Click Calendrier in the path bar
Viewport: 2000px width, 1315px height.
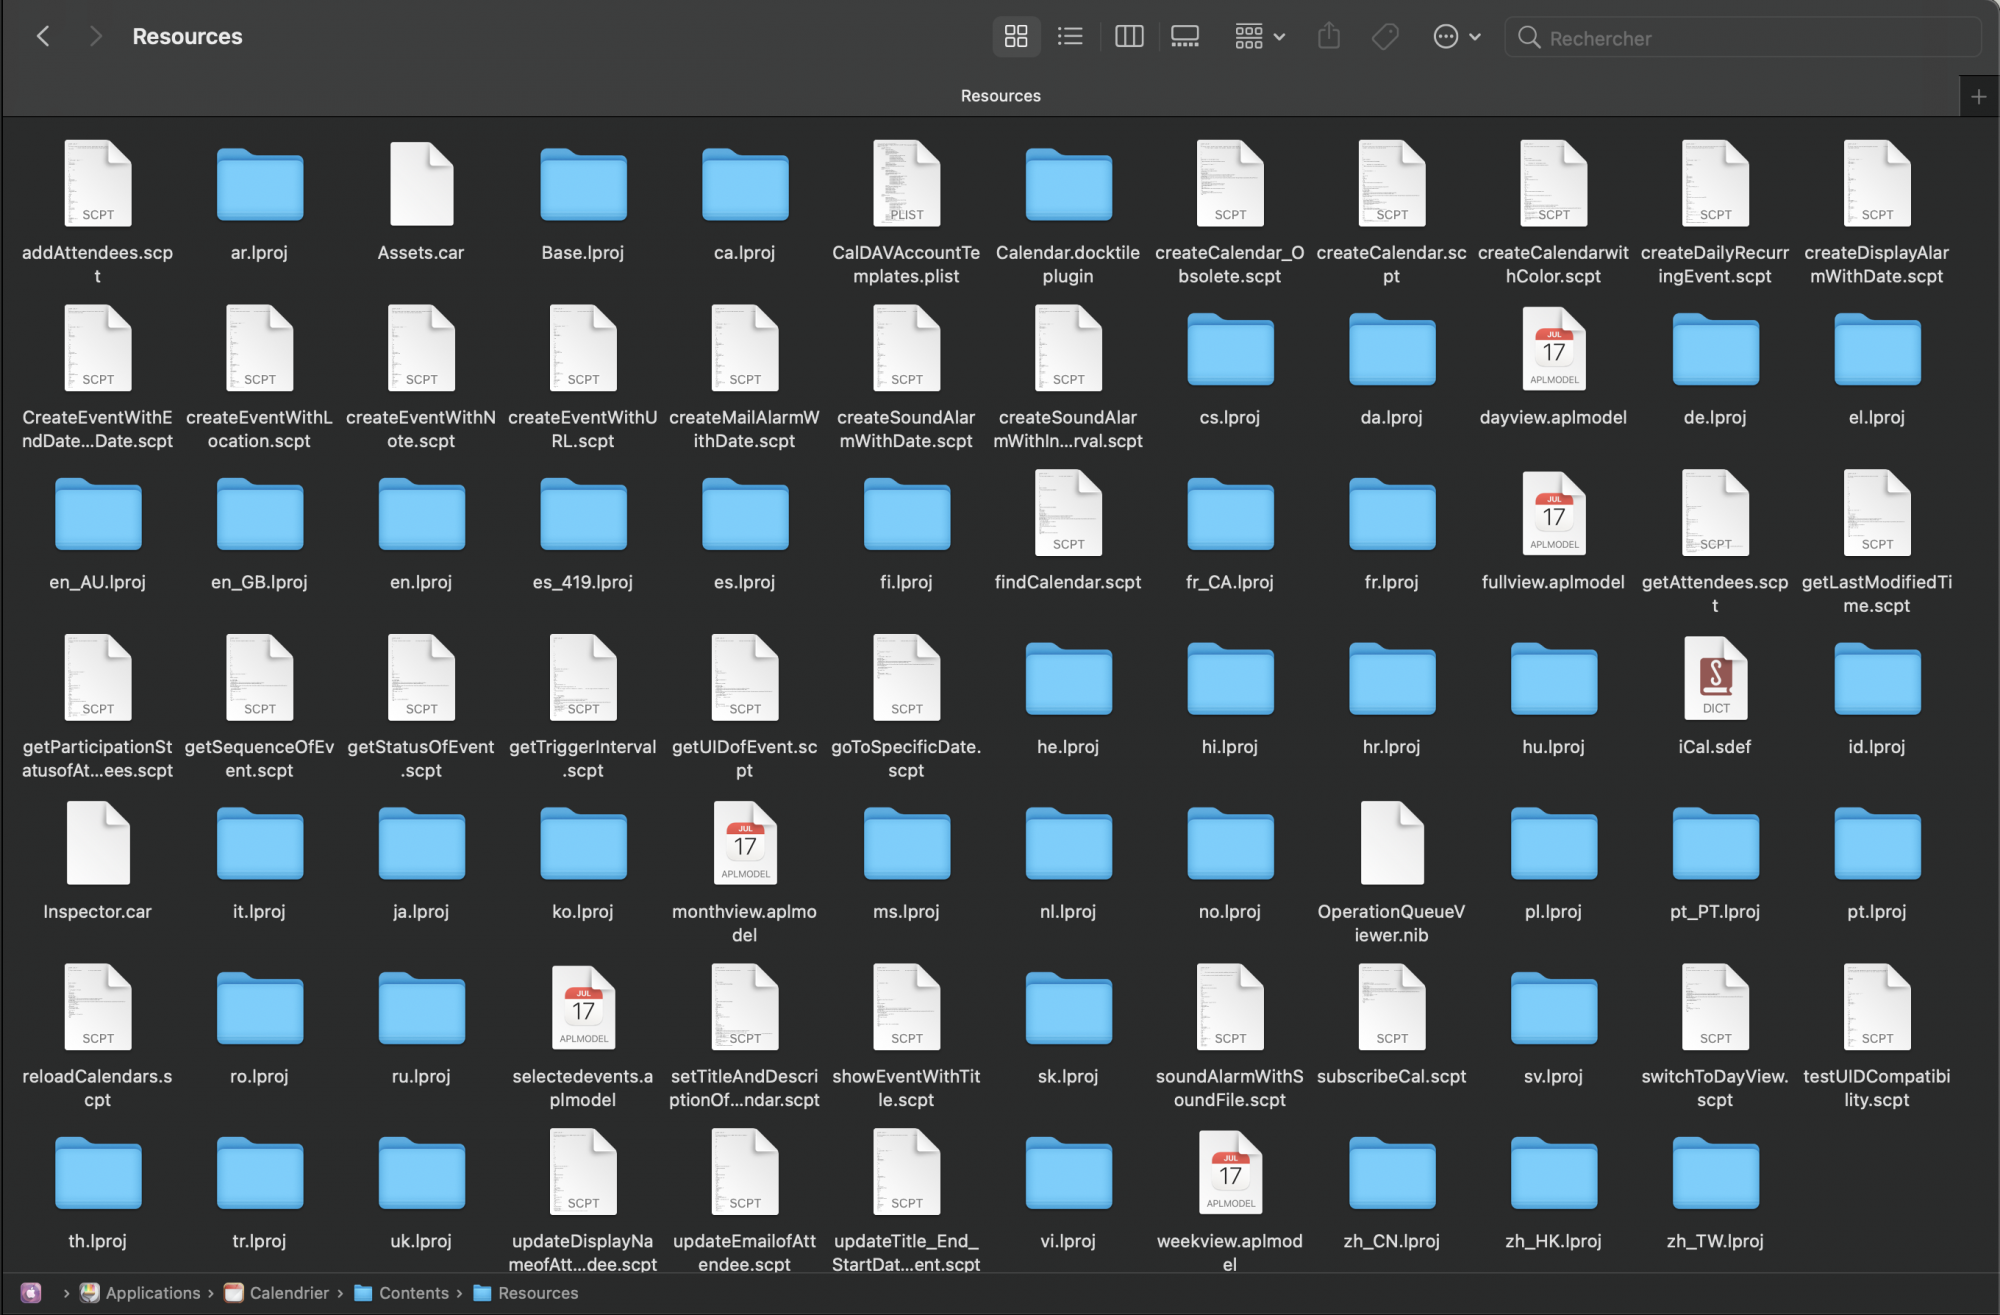288,1293
